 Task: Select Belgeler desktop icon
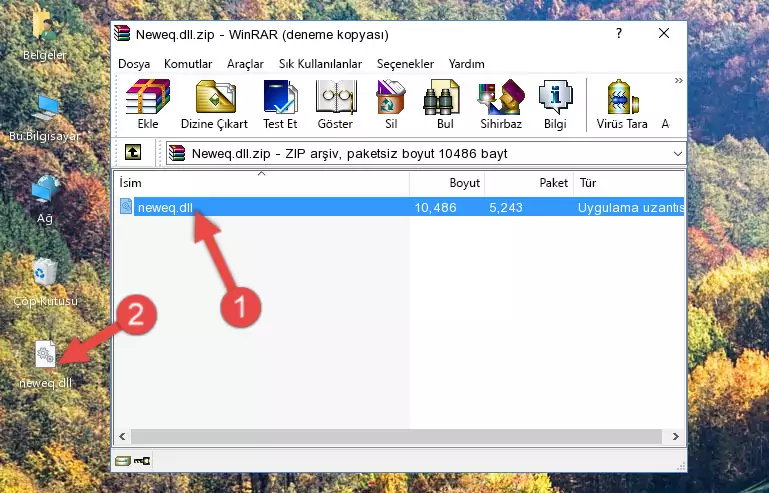point(44,34)
